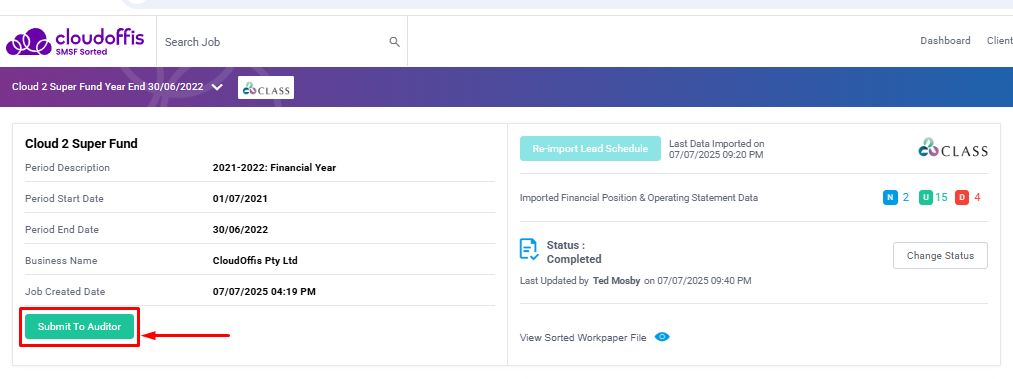Click the green U updated items badge
The width and height of the screenshot is (1013, 379).
(926, 198)
